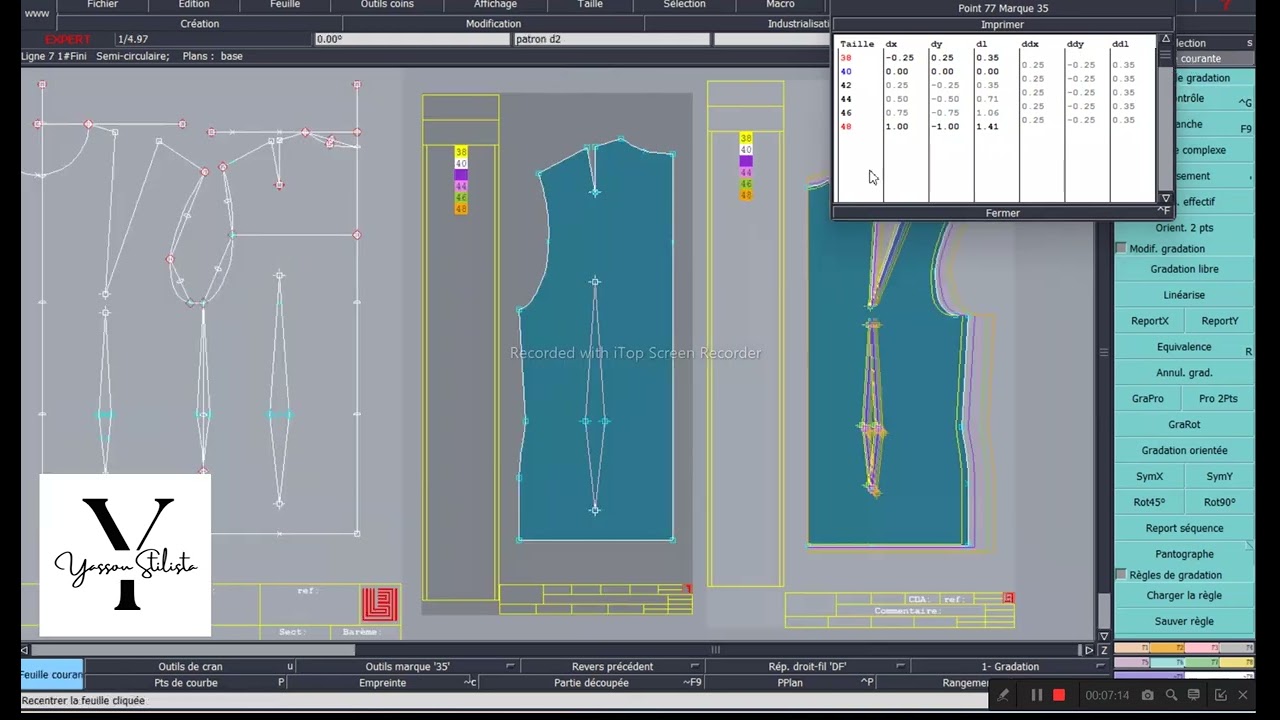1280x720 pixels.
Task: Click the 0.00° angle field
Action: pos(412,39)
